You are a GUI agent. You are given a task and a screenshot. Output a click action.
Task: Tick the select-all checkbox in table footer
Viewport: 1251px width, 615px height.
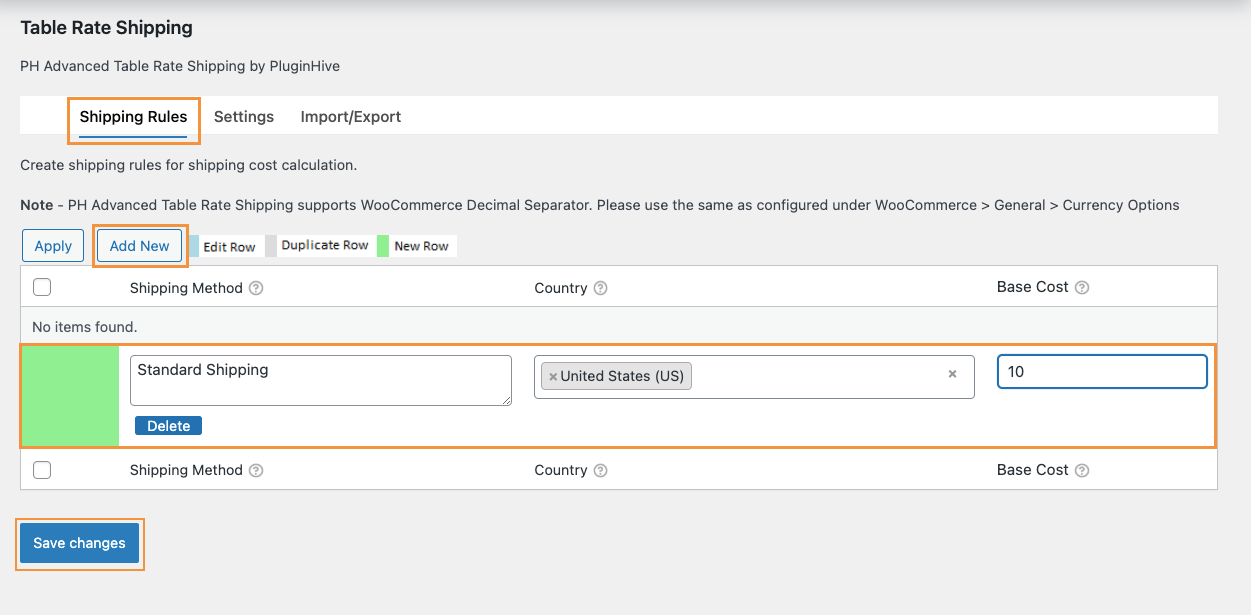coord(42,470)
